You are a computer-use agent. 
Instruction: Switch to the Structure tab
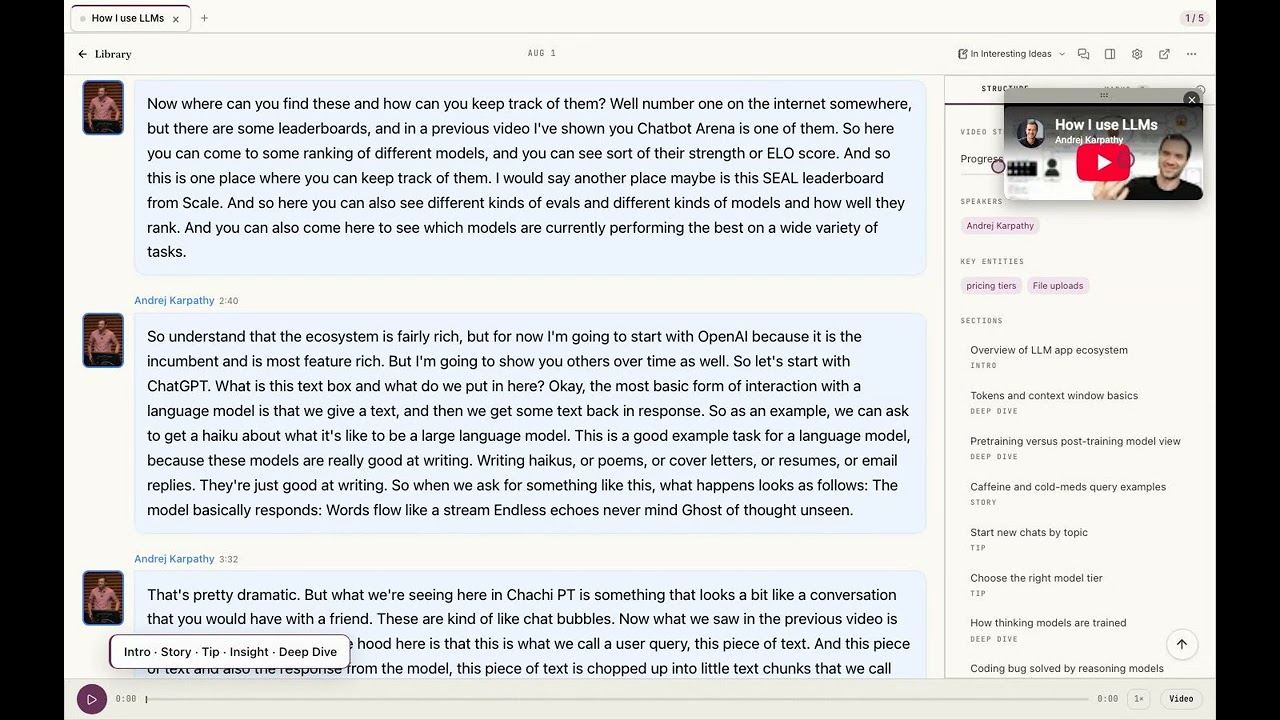pos(1004,89)
